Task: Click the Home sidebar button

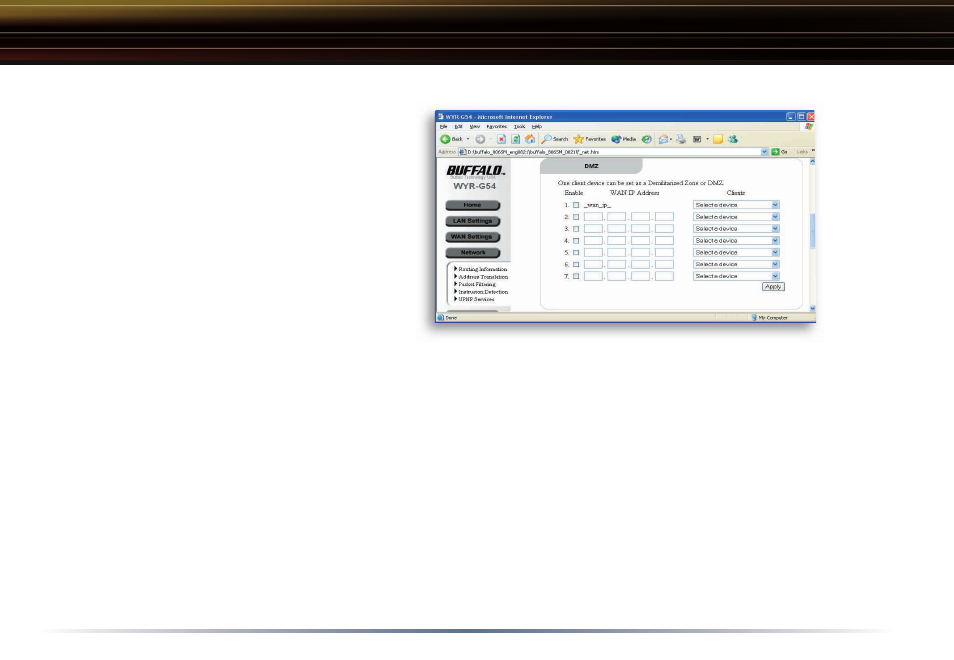Action: click(473, 205)
